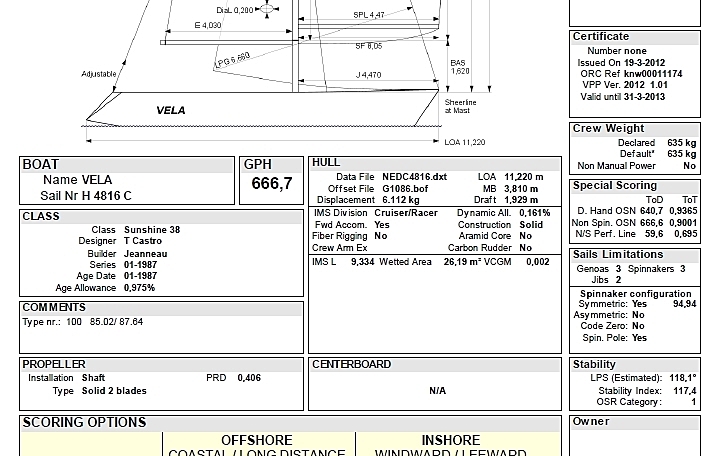The width and height of the screenshot is (703, 456).
Task: Select the LPG 6,560 diagonal label
Action: (x=233, y=60)
